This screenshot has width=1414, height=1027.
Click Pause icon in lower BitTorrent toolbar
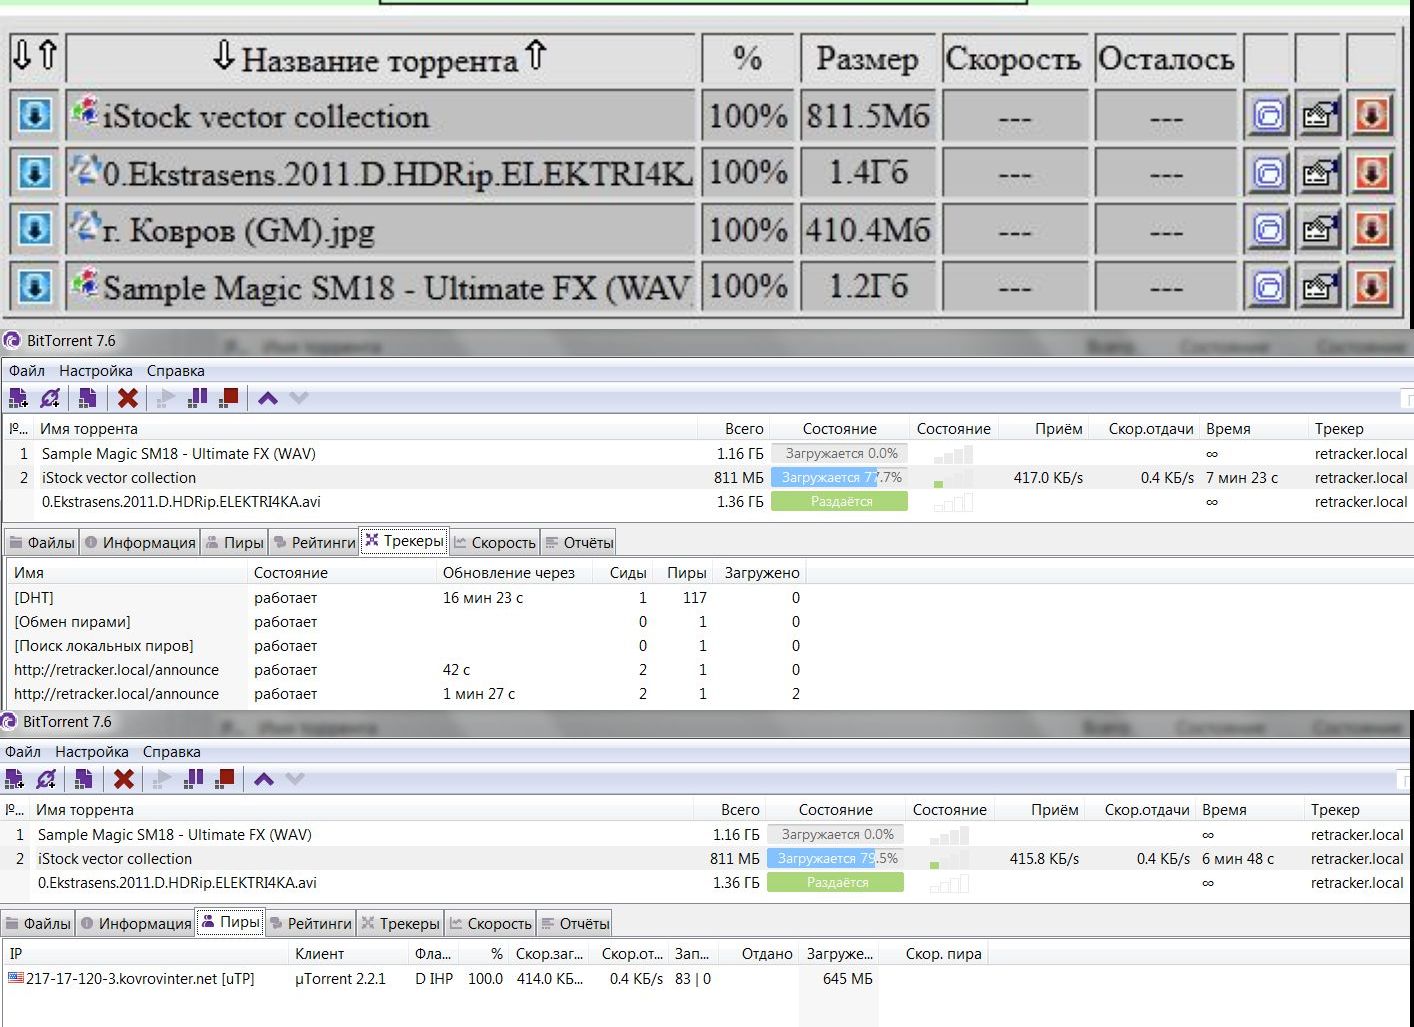tap(194, 779)
